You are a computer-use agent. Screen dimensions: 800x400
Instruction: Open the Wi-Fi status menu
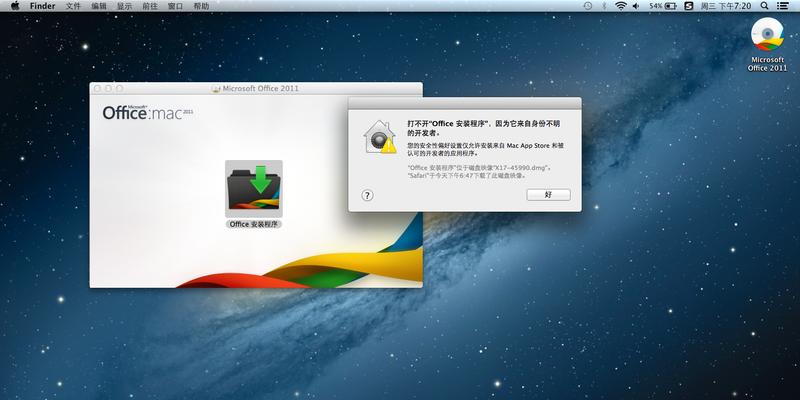click(x=620, y=6)
